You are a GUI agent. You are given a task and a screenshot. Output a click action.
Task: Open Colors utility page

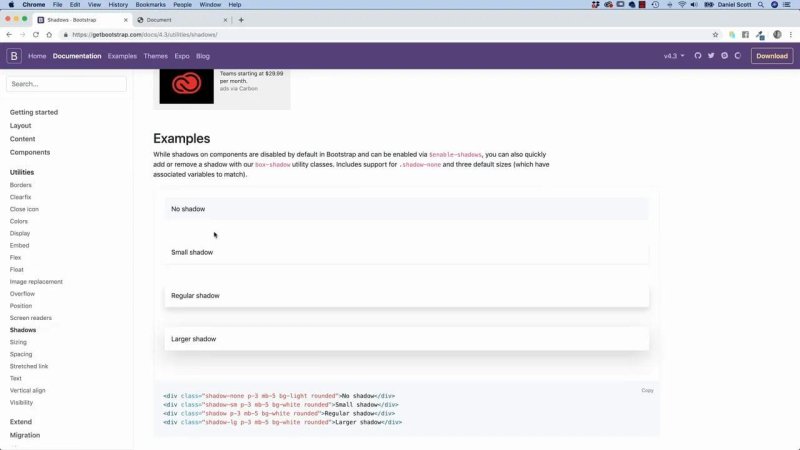19,221
